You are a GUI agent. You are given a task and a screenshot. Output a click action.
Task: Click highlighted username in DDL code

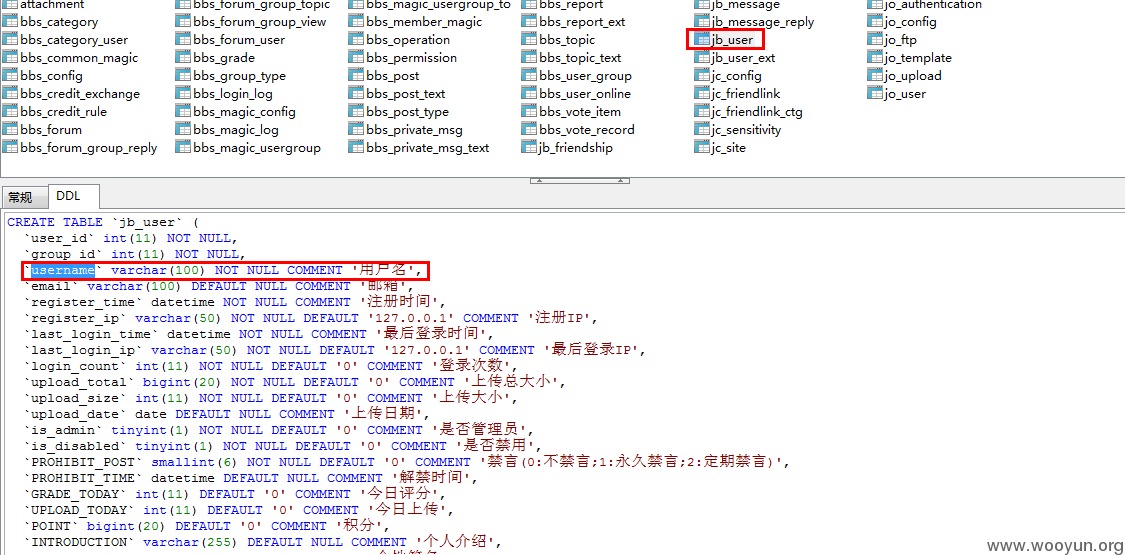click(63, 270)
